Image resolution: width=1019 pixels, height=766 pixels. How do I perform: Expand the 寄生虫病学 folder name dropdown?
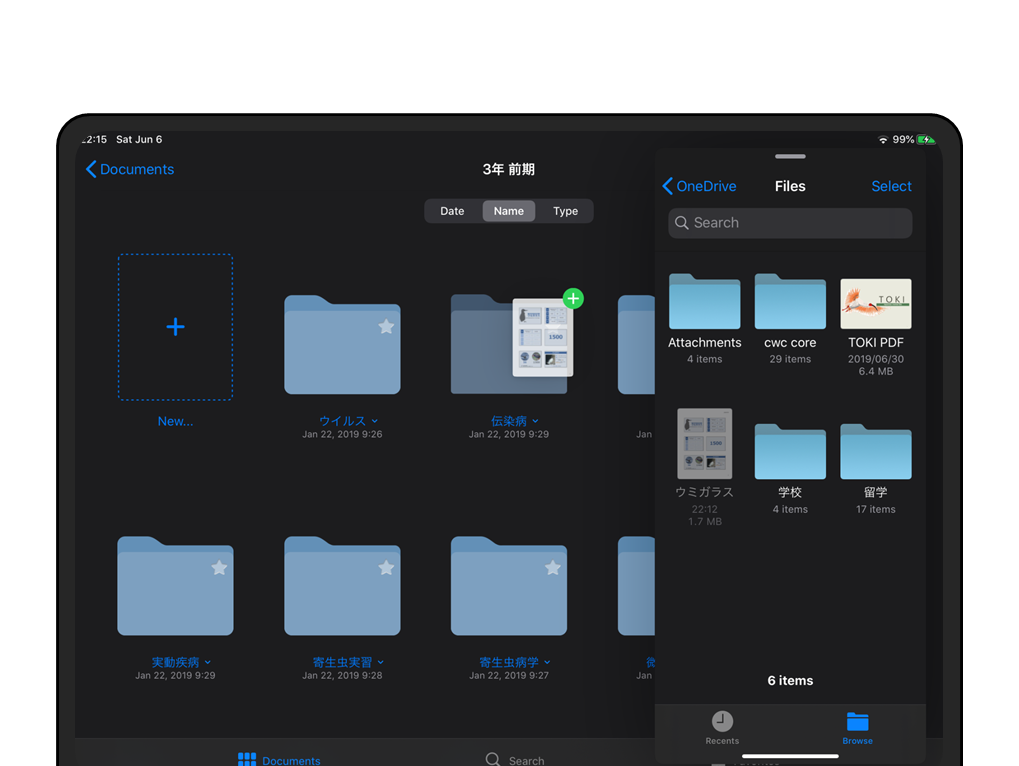click(547, 663)
